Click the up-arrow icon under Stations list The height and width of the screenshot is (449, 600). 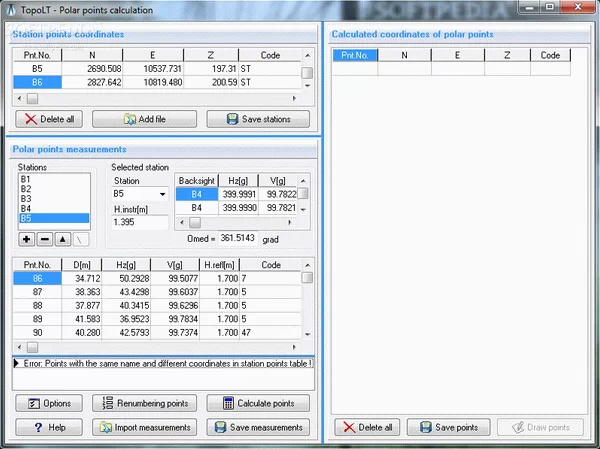click(62, 240)
